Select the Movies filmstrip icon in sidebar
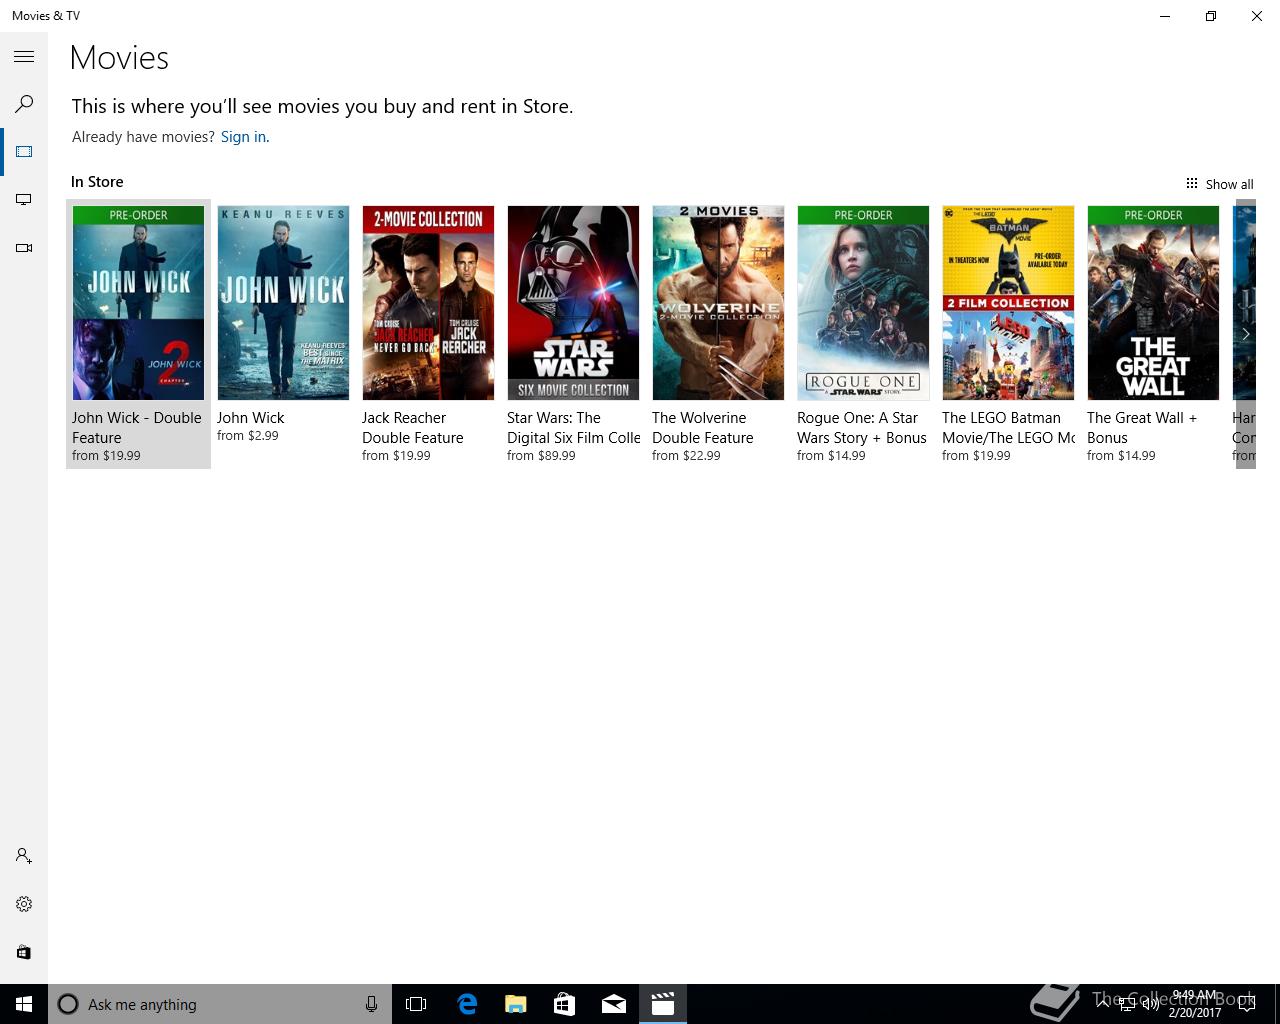Screen dimensions: 1280x1024 [x=24, y=152]
